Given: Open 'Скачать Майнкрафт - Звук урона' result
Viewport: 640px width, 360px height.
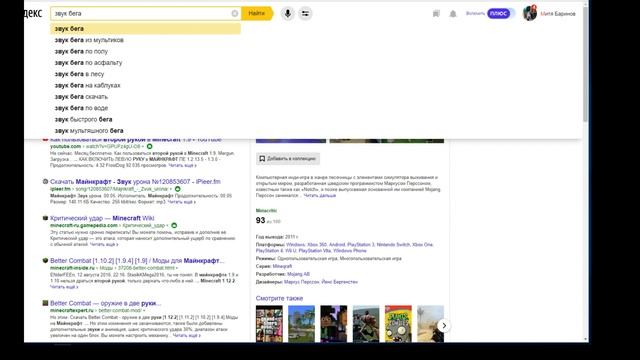Looking at the screenshot, I should click(135, 182).
